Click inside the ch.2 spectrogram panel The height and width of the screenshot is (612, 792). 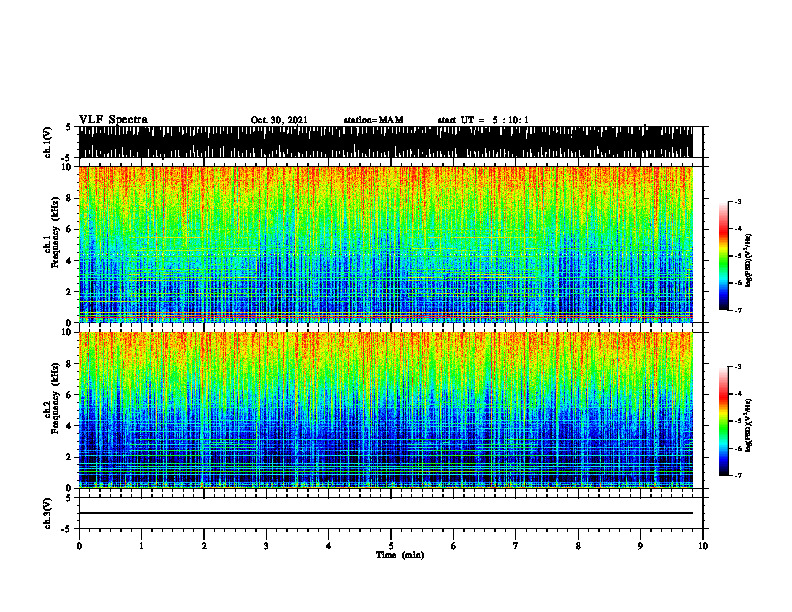click(385, 410)
